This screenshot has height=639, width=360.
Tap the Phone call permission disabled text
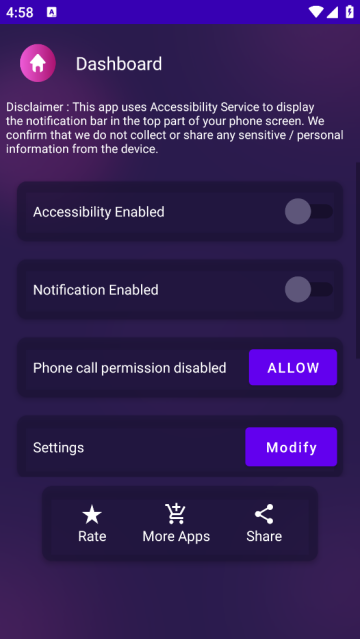point(130,368)
